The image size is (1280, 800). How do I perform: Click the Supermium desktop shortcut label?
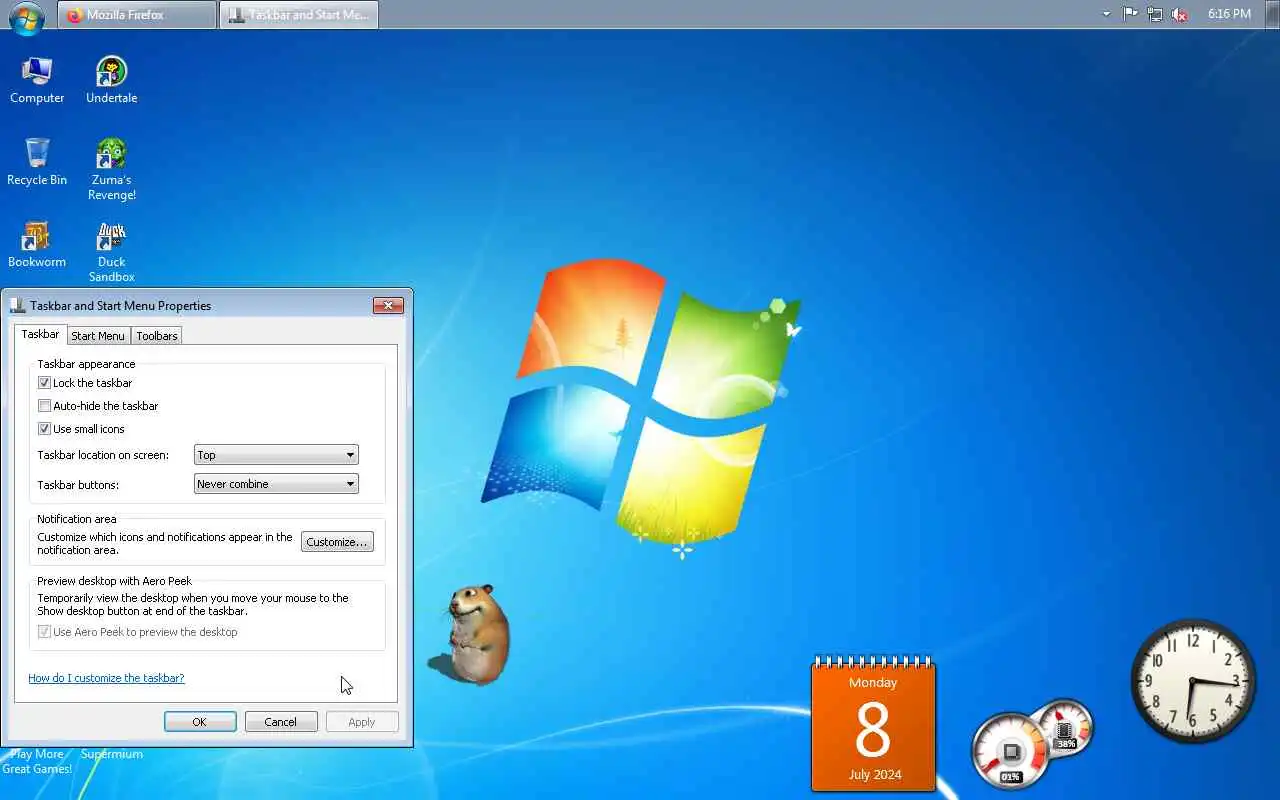(x=112, y=754)
